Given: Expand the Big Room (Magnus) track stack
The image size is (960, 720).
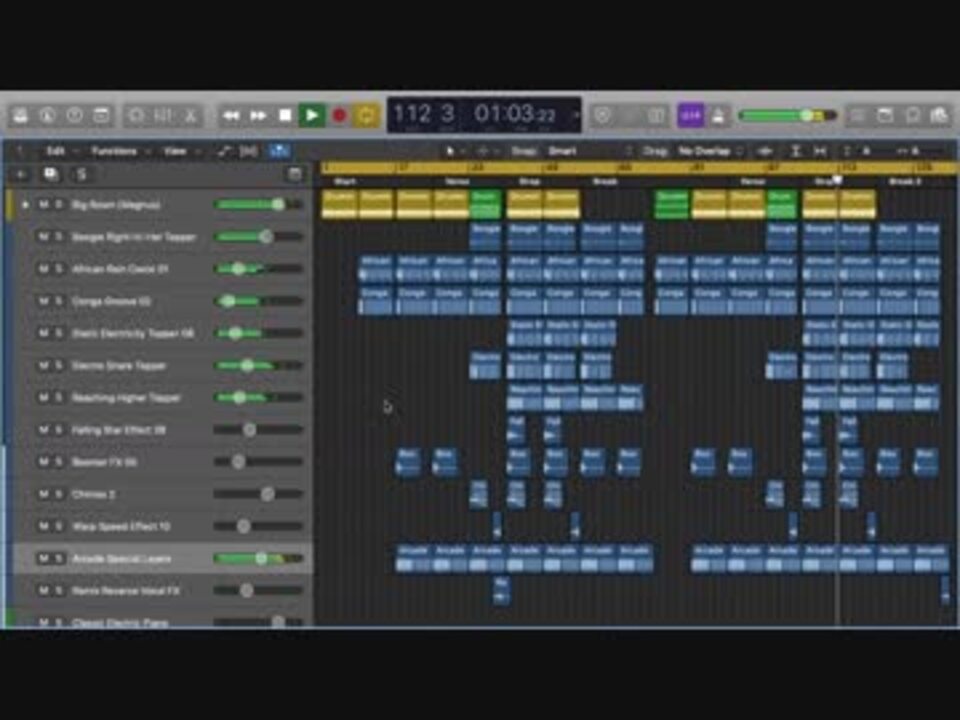Looking at the screenshot, I should pos(25,204).
